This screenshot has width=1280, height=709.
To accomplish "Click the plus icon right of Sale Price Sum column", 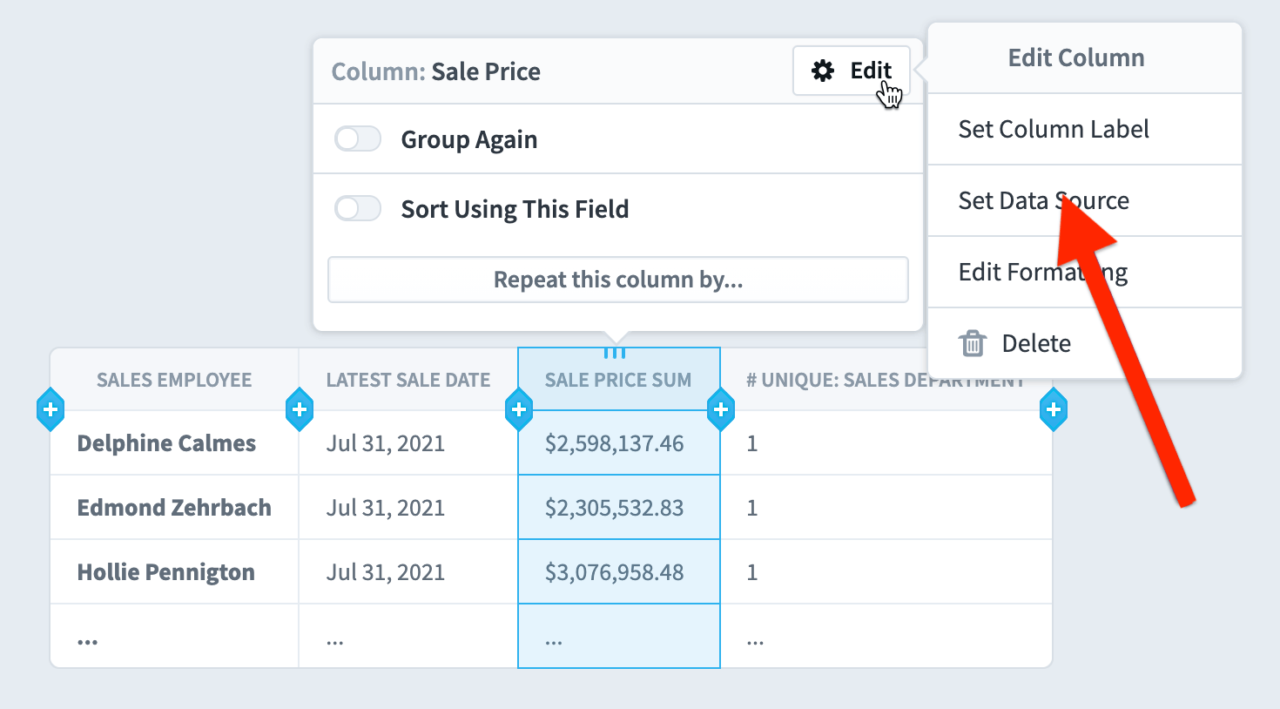I will point(720,409).
